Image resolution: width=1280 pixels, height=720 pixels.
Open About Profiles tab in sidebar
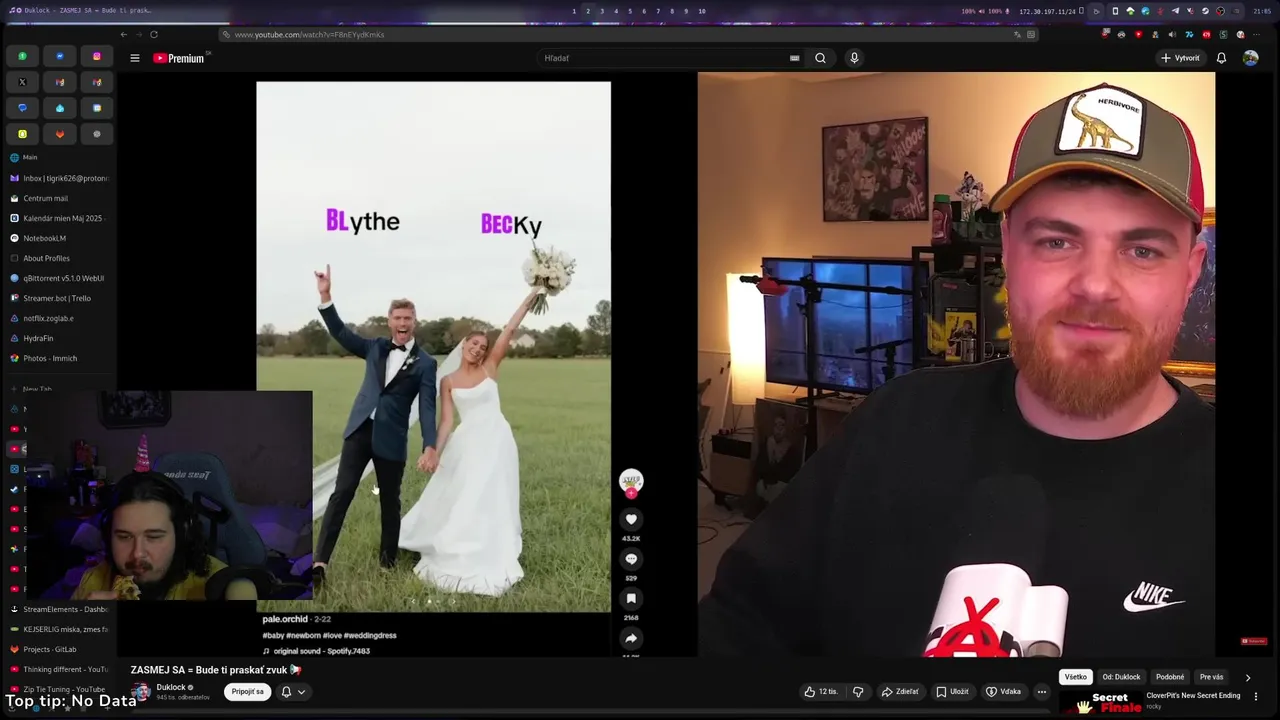tap(59, 258)
